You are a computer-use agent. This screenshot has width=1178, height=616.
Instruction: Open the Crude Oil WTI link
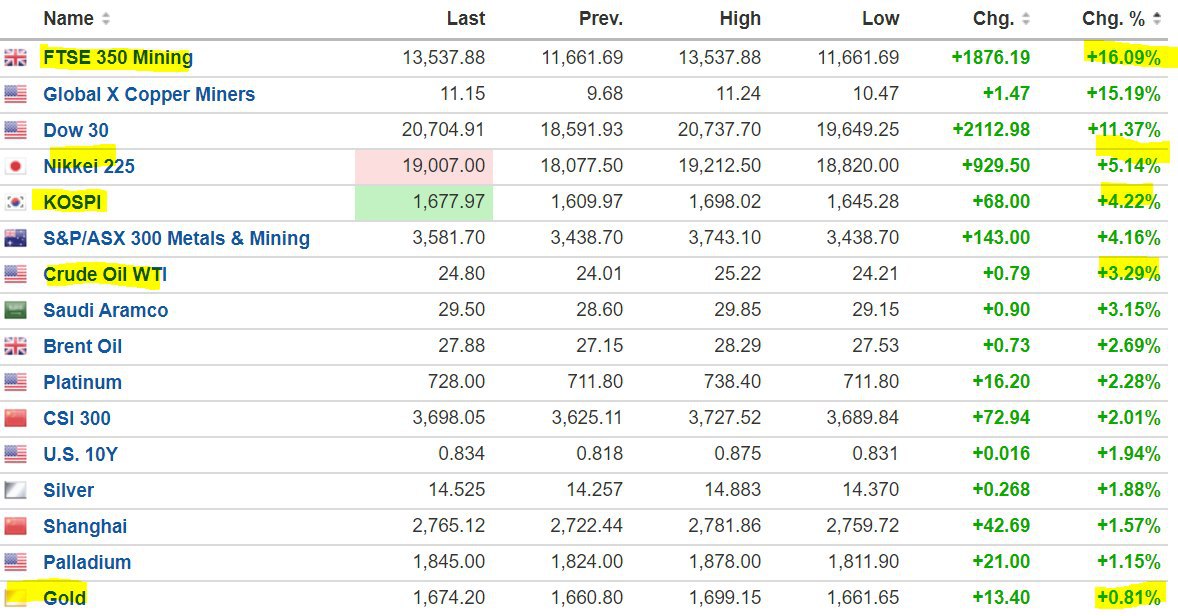point(105,274)
